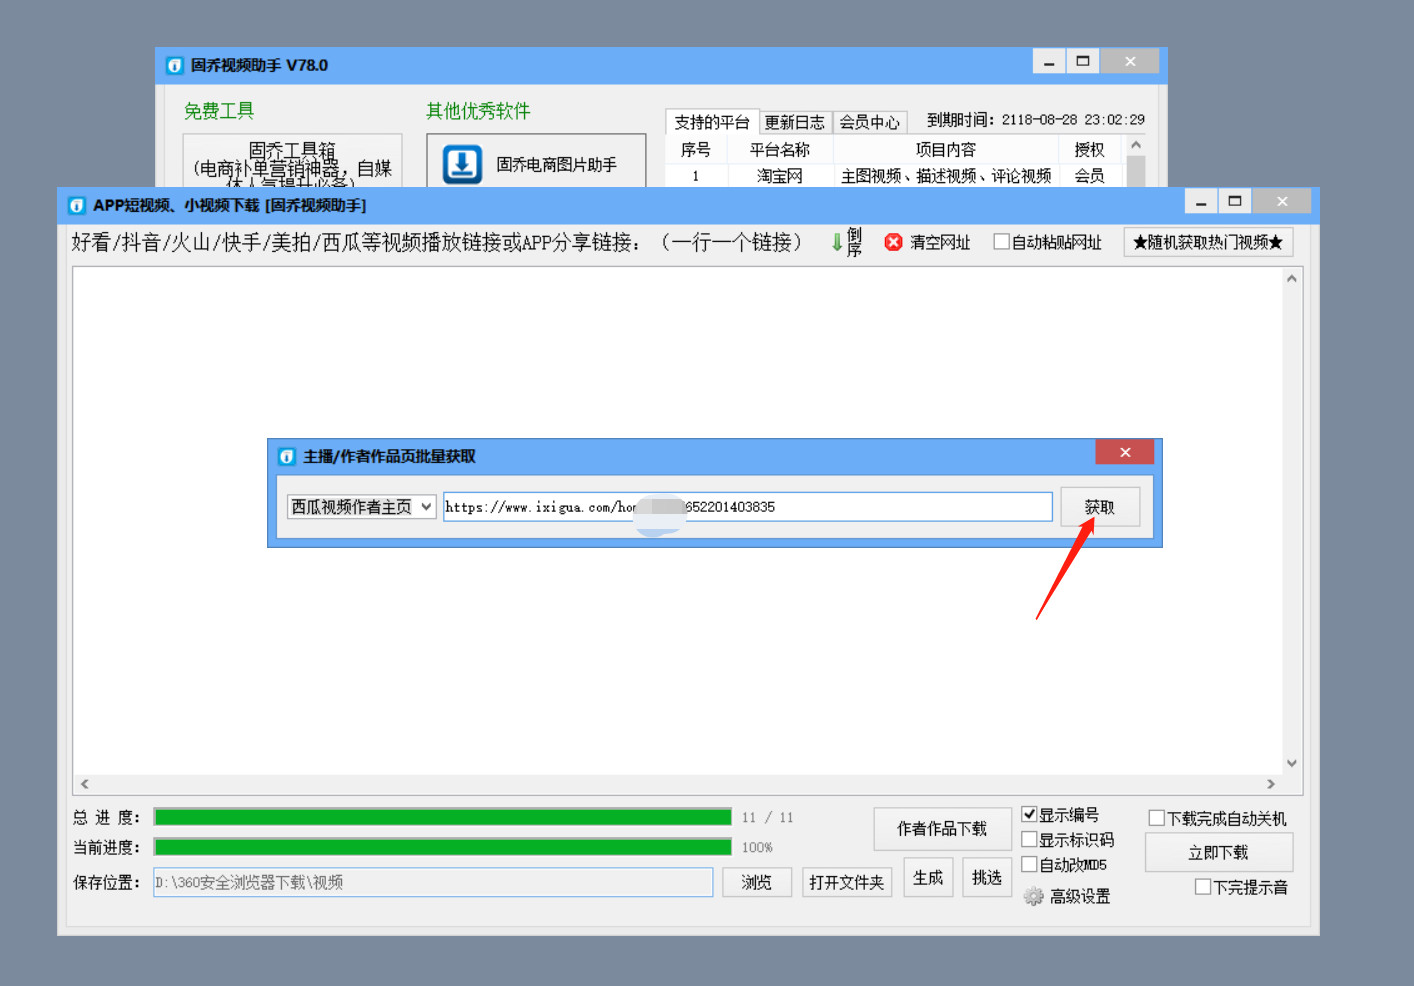Enable the 显示标识码 checkbox

point(1029,839)
